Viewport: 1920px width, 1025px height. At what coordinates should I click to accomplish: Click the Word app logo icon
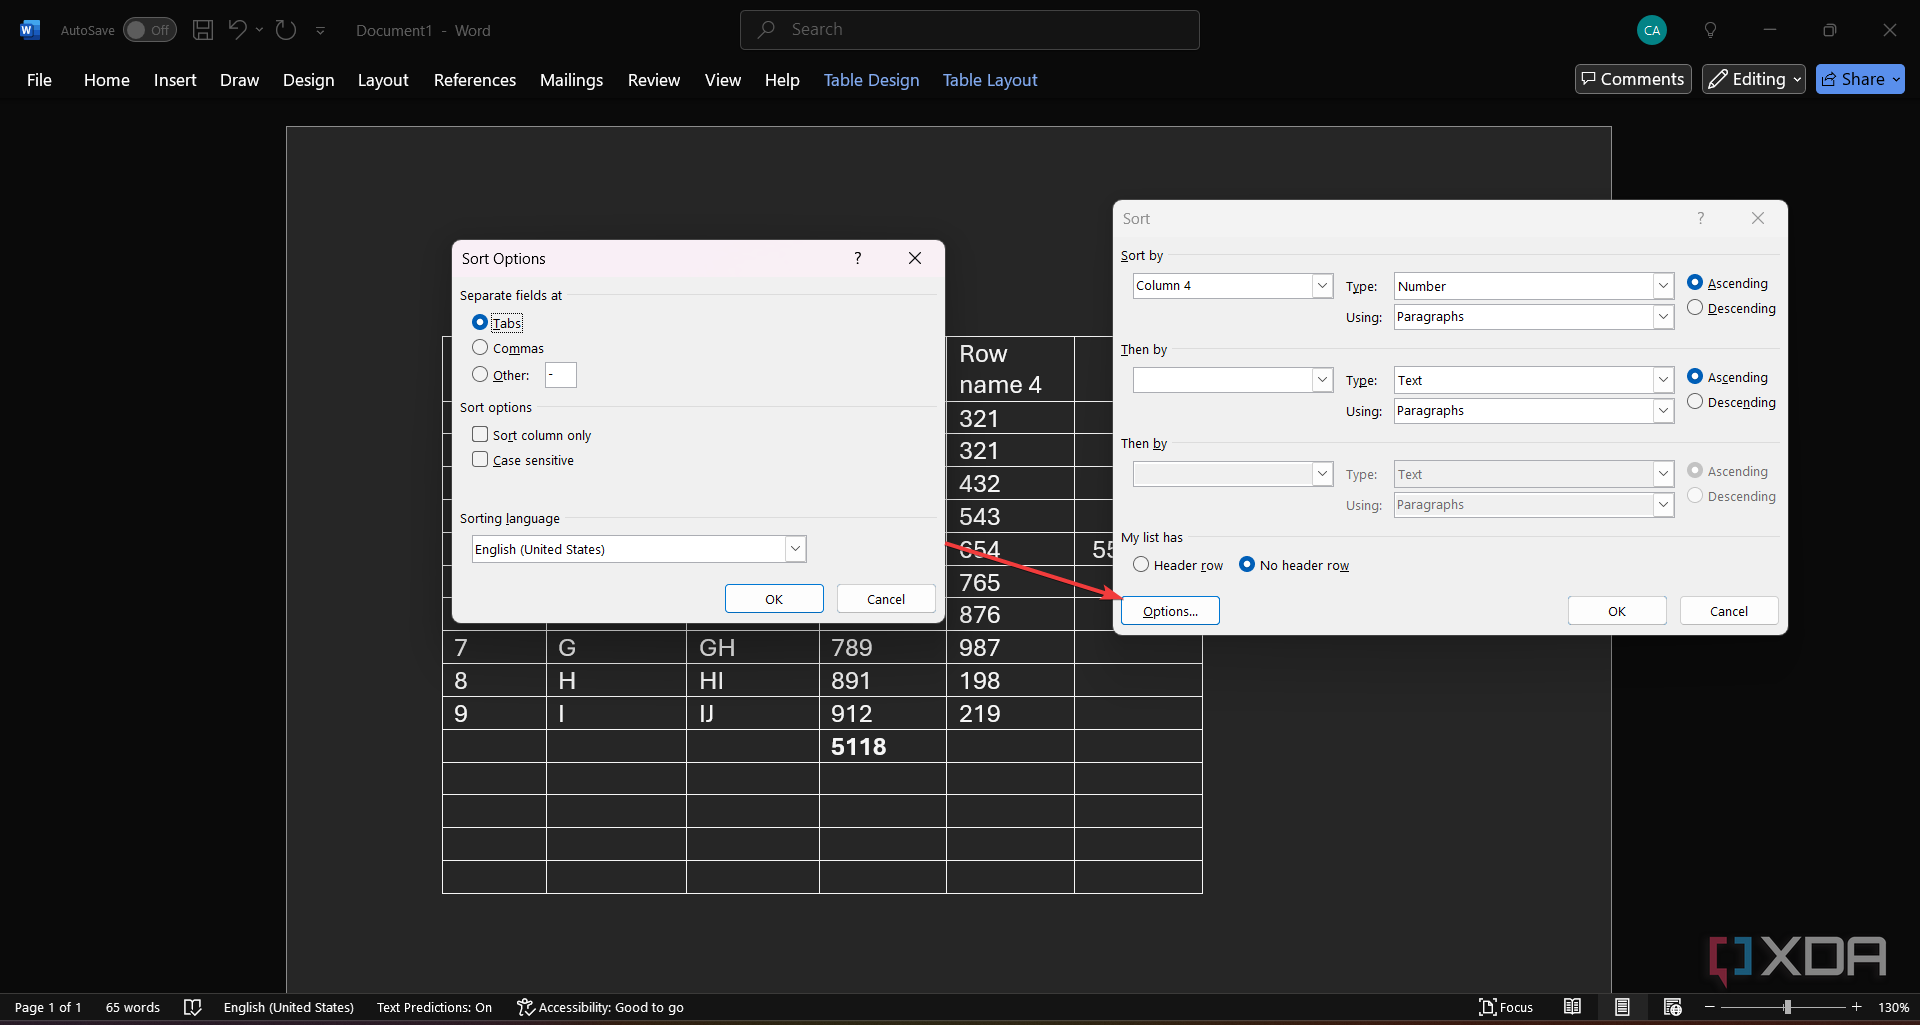point(29,30)
